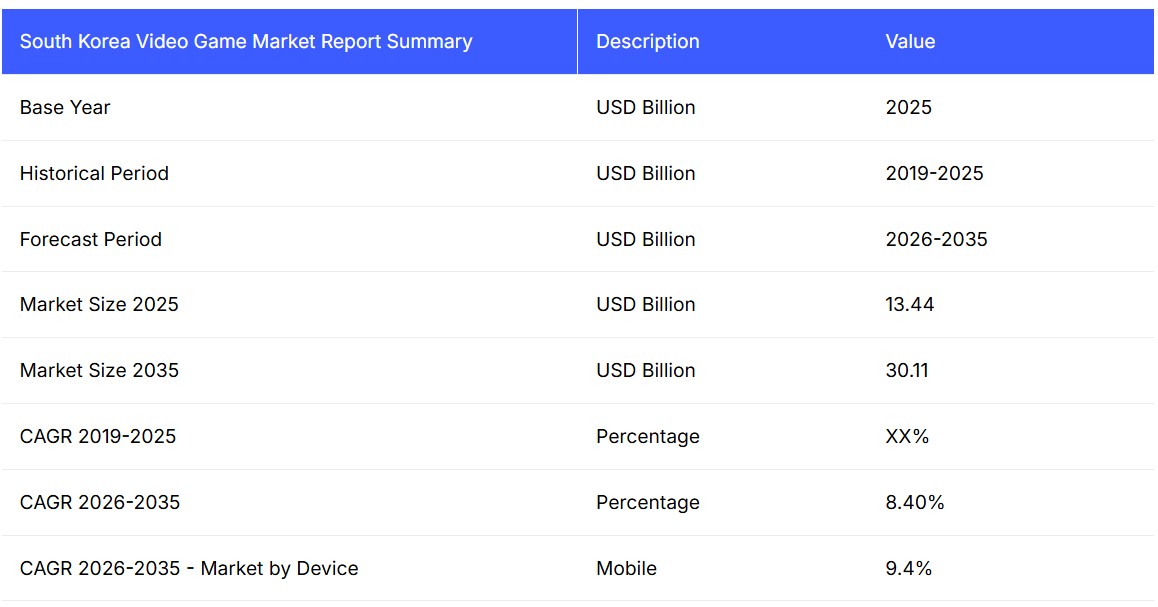The height and width of the screenshot is (607, 1158).
Task: Select the Mobile description cell
Action: click(x=626, y=569)
